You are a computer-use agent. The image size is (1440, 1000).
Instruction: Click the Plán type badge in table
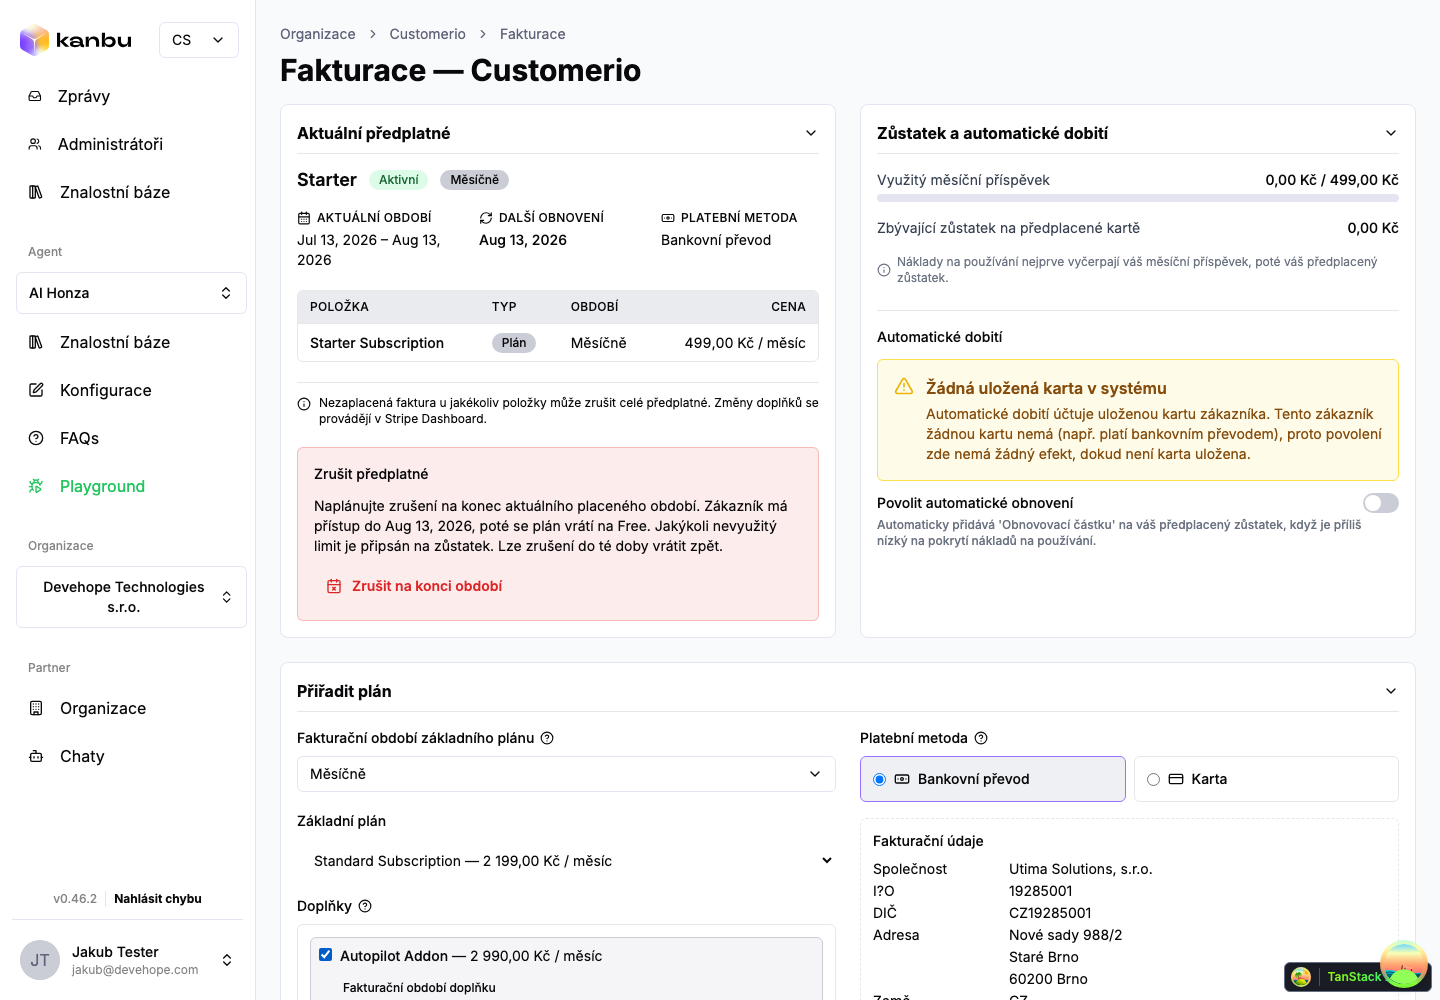[514, 343]
